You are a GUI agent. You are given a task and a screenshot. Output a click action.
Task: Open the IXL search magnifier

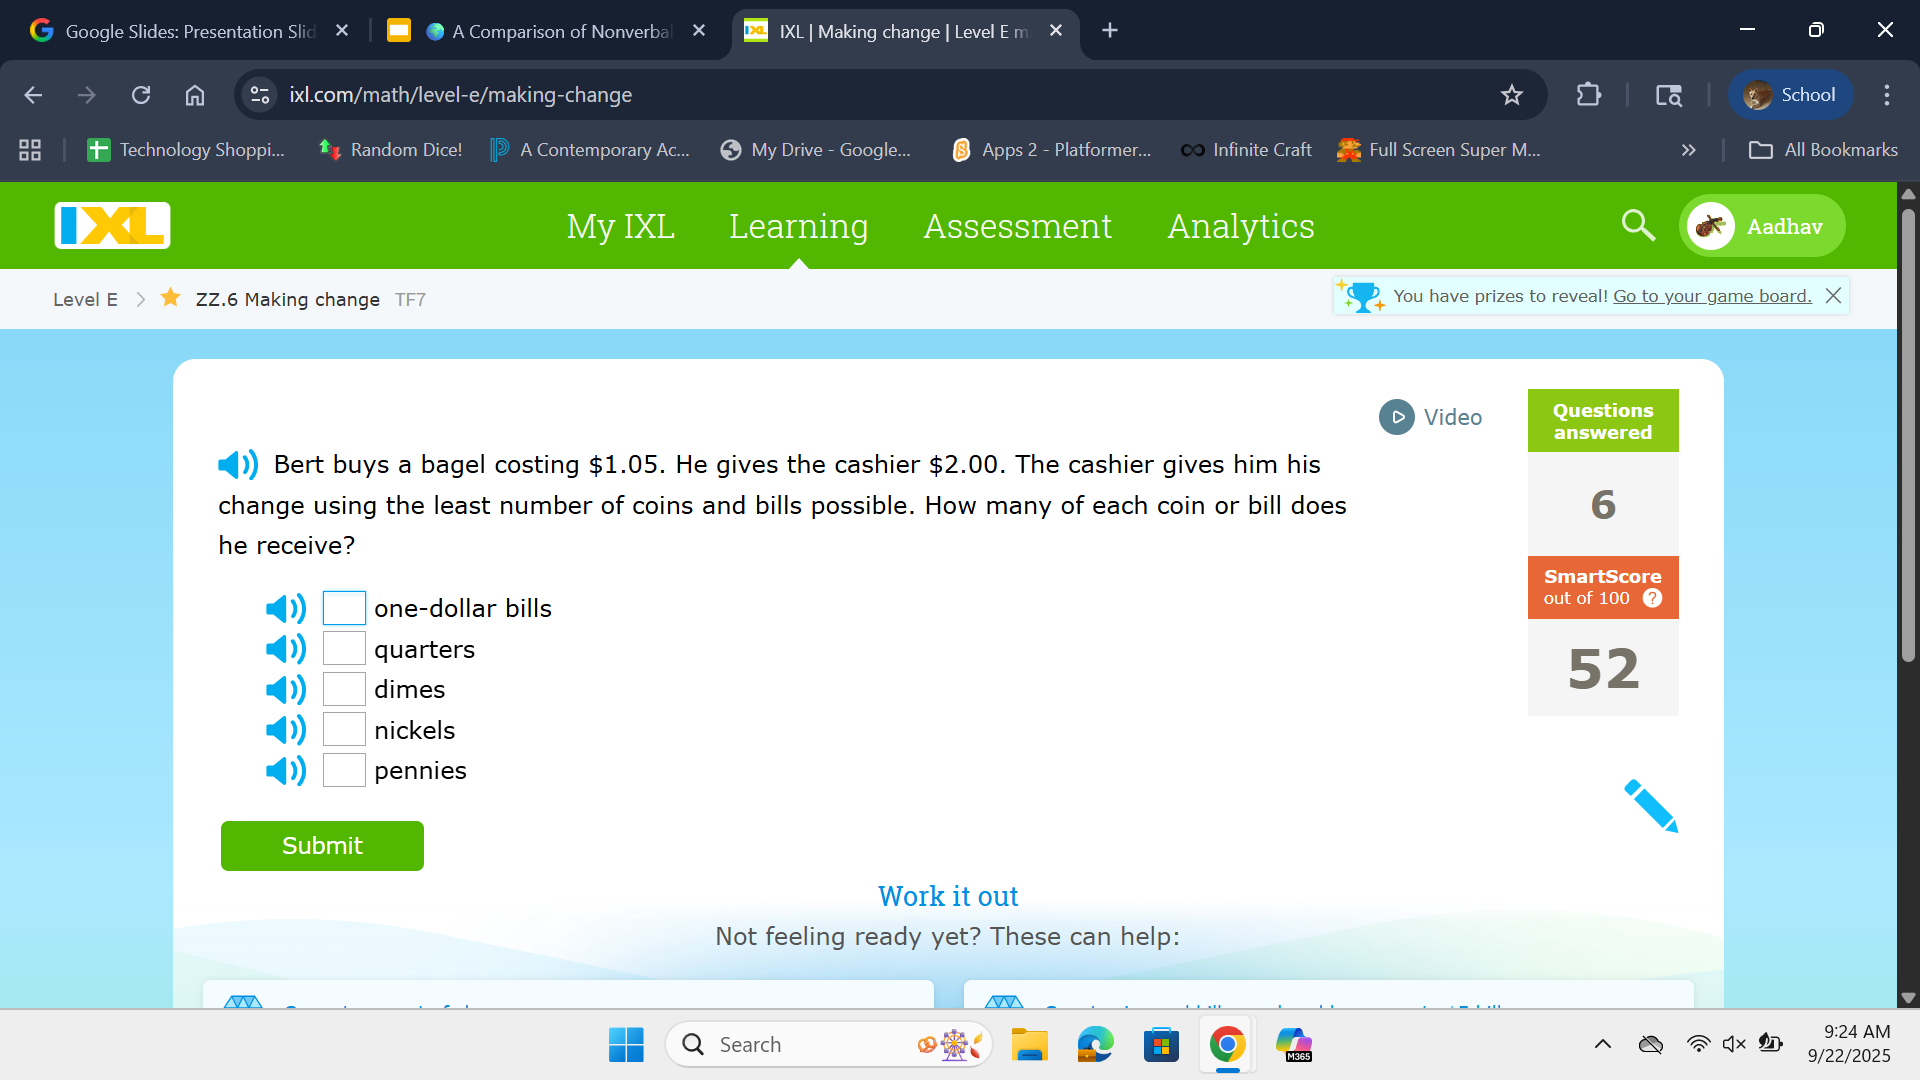click(x=1637, y=225)
